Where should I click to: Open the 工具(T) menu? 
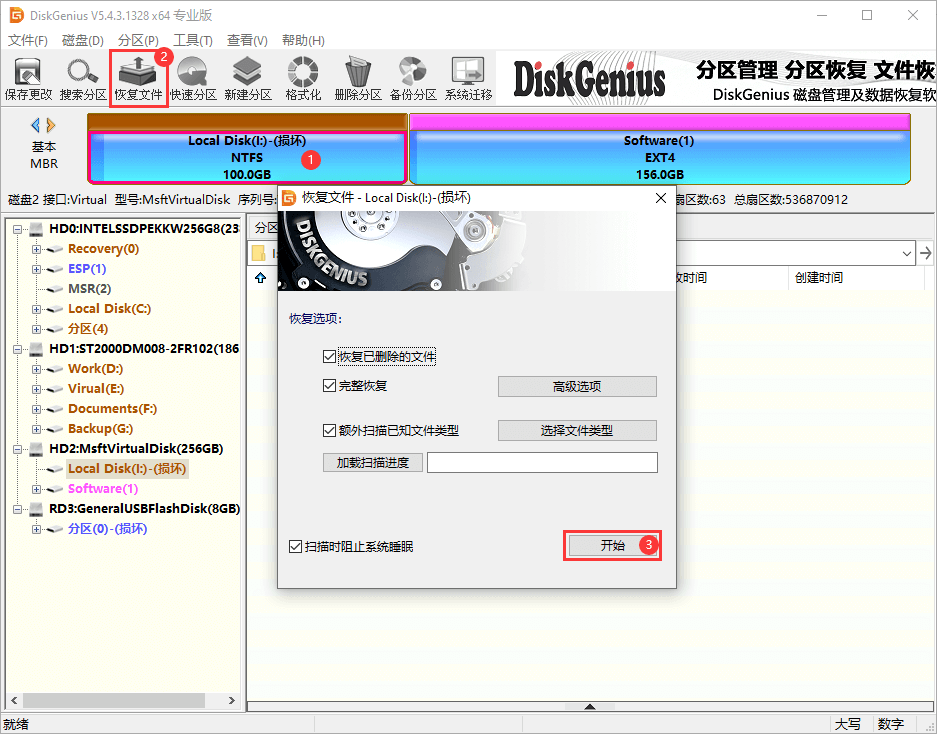[x=193, y=41]
